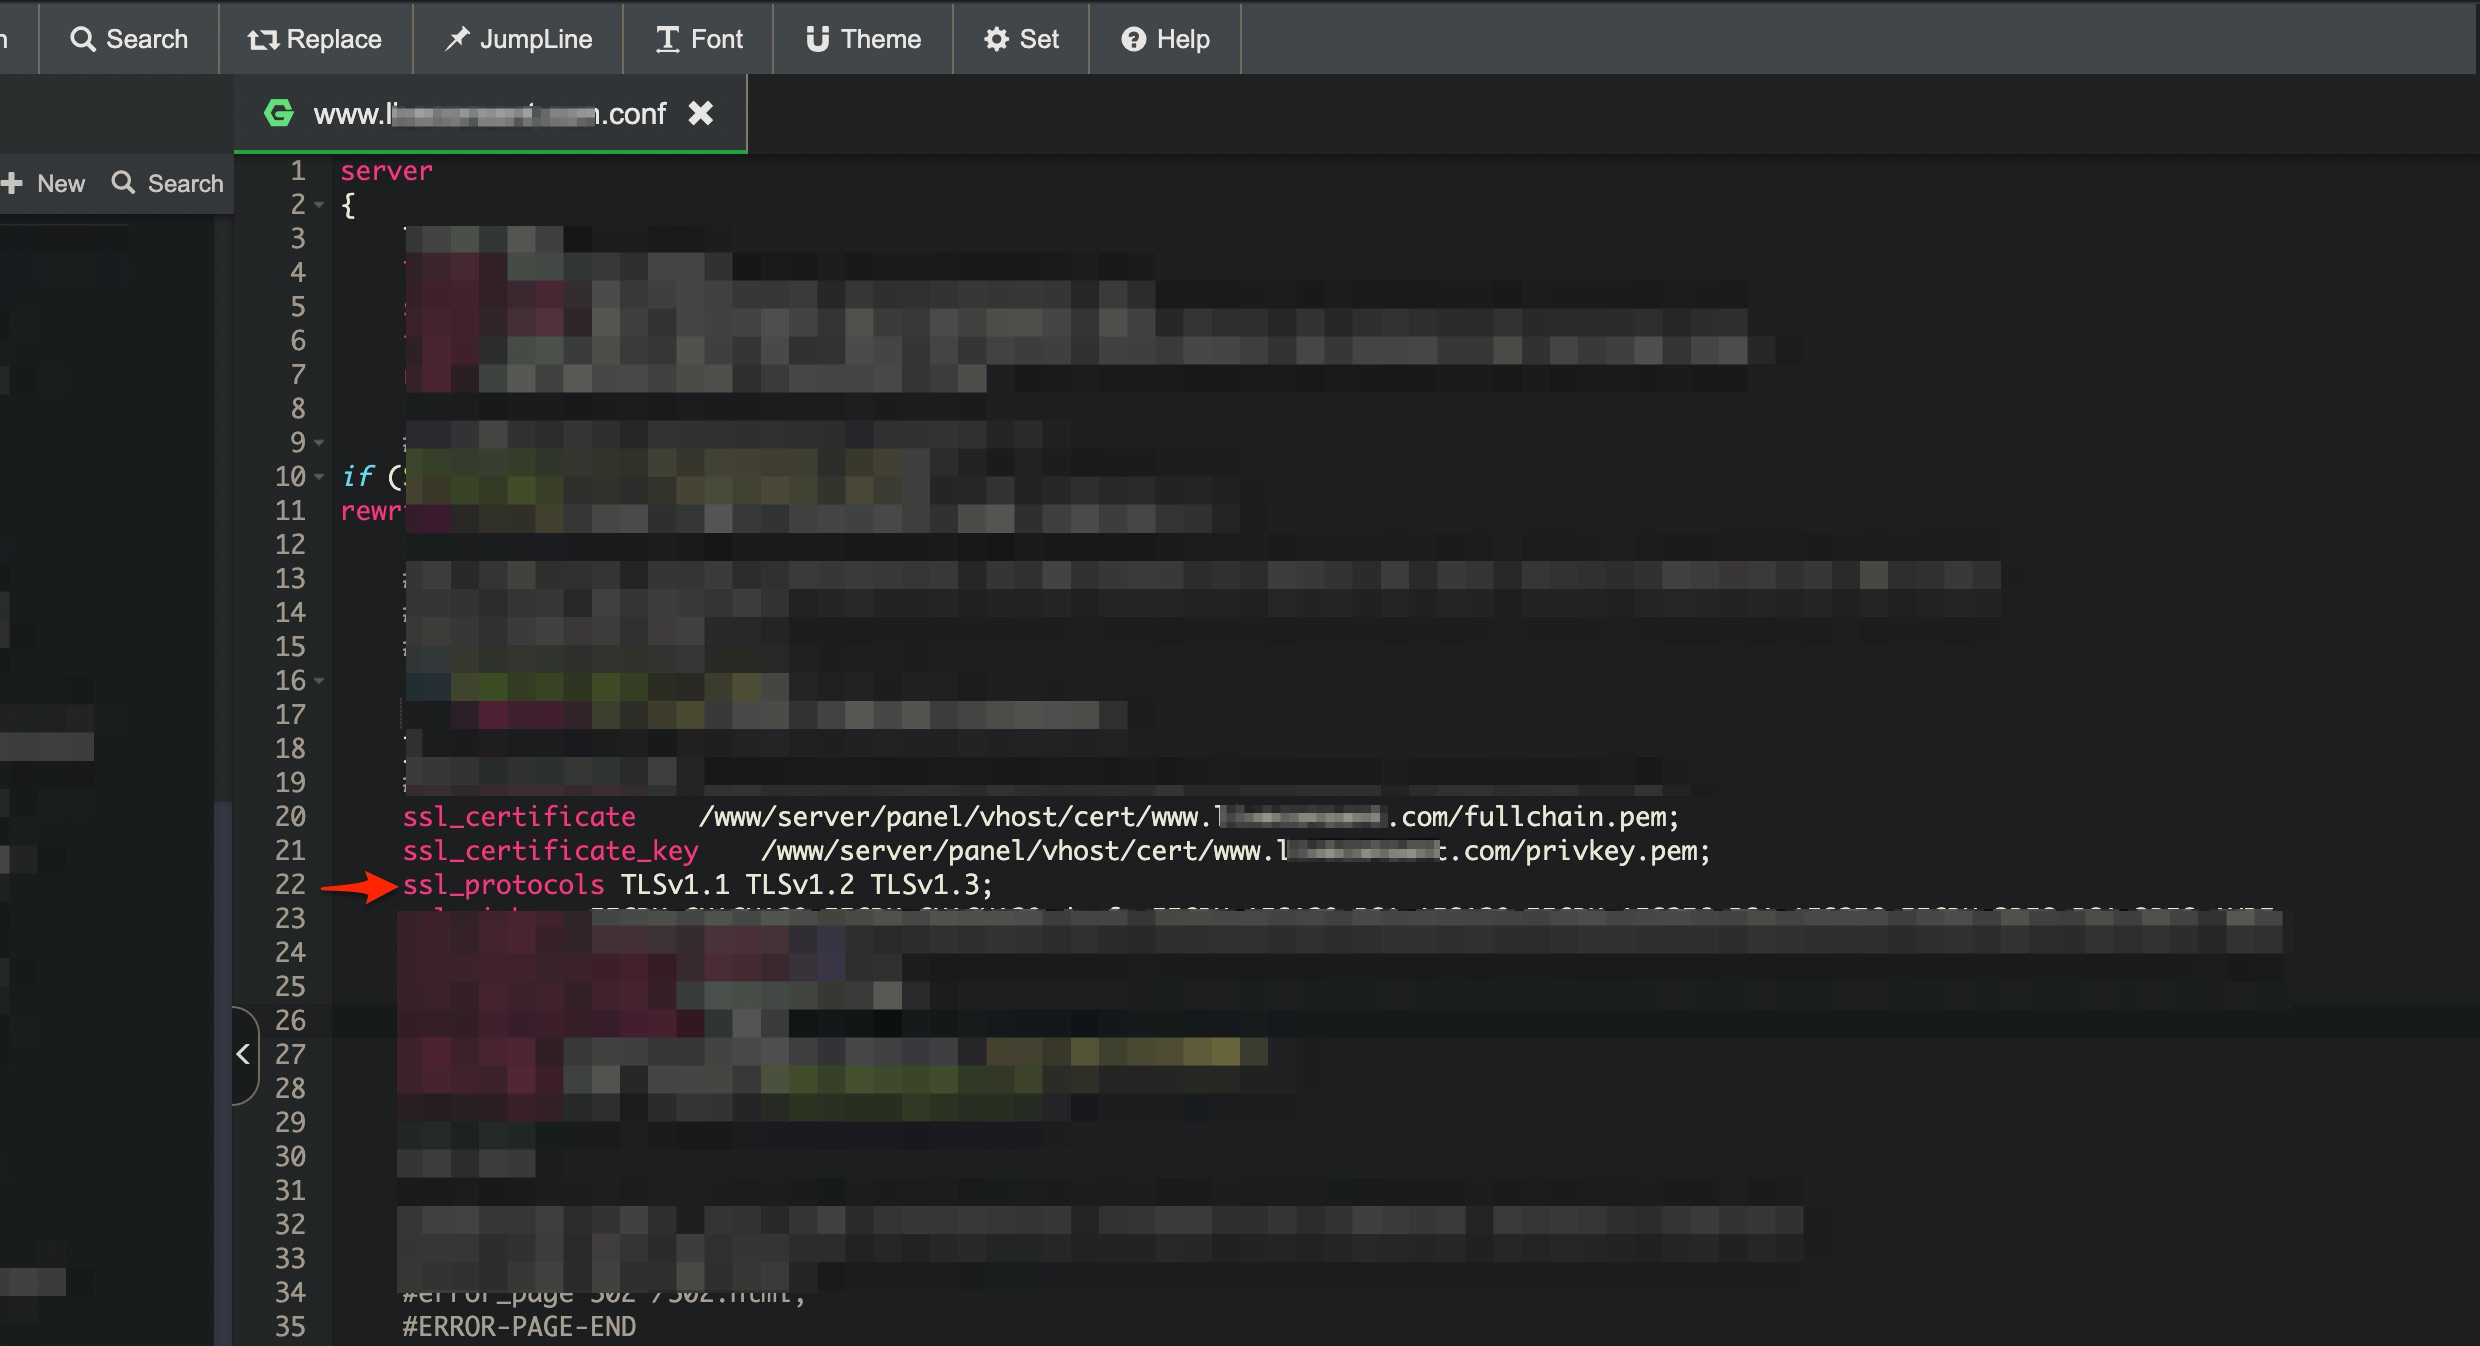Fold the if block at line 10

[319, 477]
